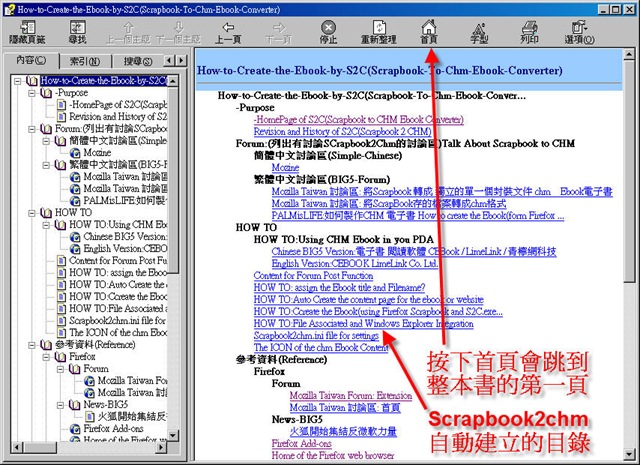Open Mozilla Taiwan Forum: Extension link
This screenshot has width=640, height=465.
(x=351, y=396)
